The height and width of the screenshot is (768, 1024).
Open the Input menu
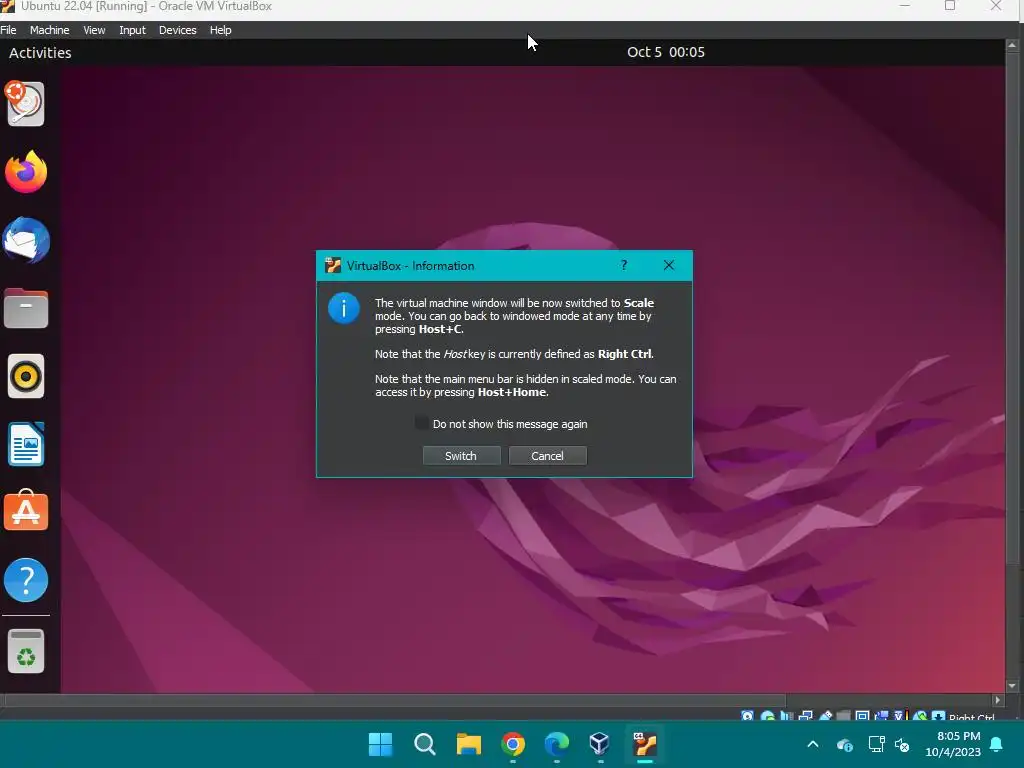[x=133, y=30]
